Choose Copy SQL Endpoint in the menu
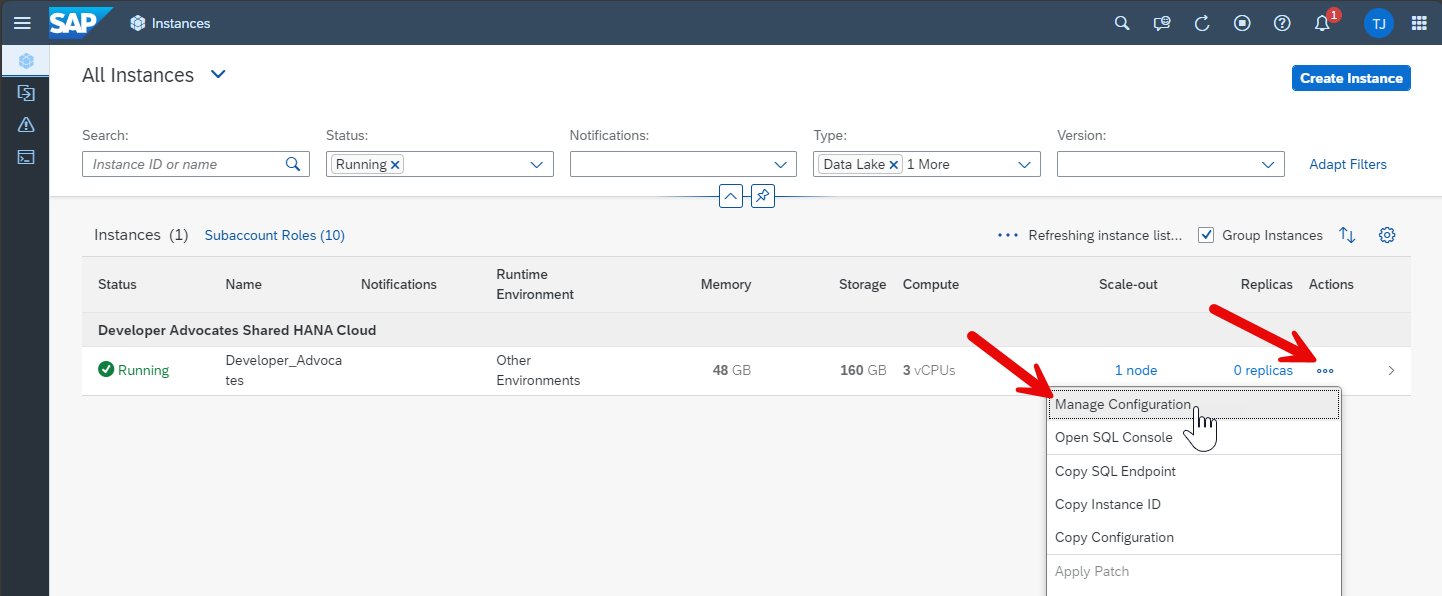Viewport: 1442px width, 596px height. (1115, 470)
